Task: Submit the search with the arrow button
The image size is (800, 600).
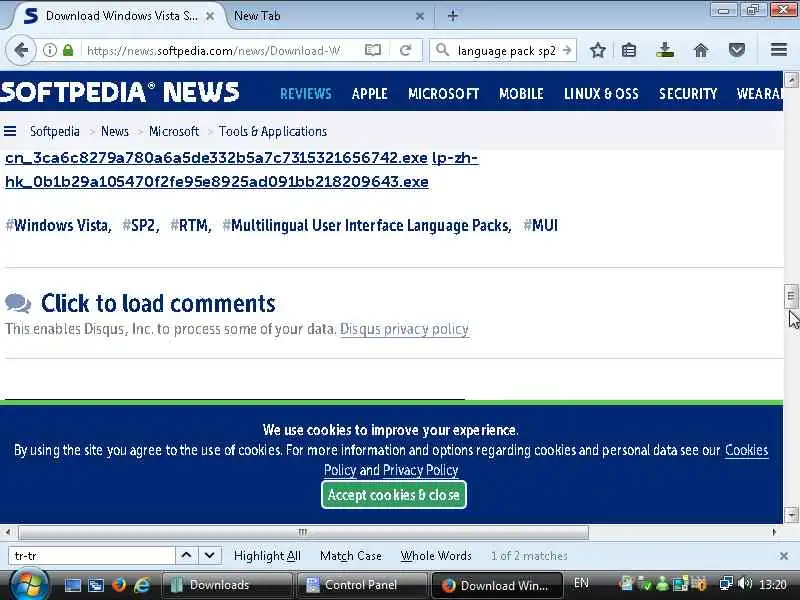Action: tap(567, 50)
